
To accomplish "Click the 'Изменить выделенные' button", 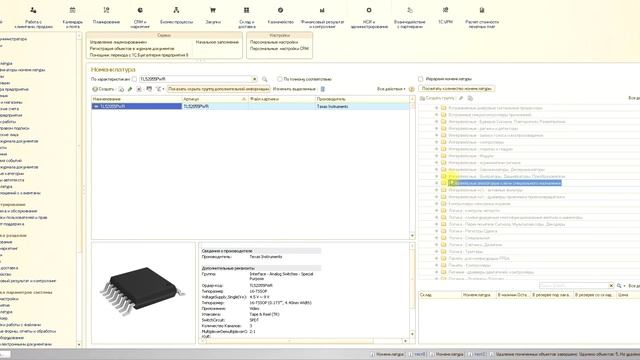I will 294,89.
